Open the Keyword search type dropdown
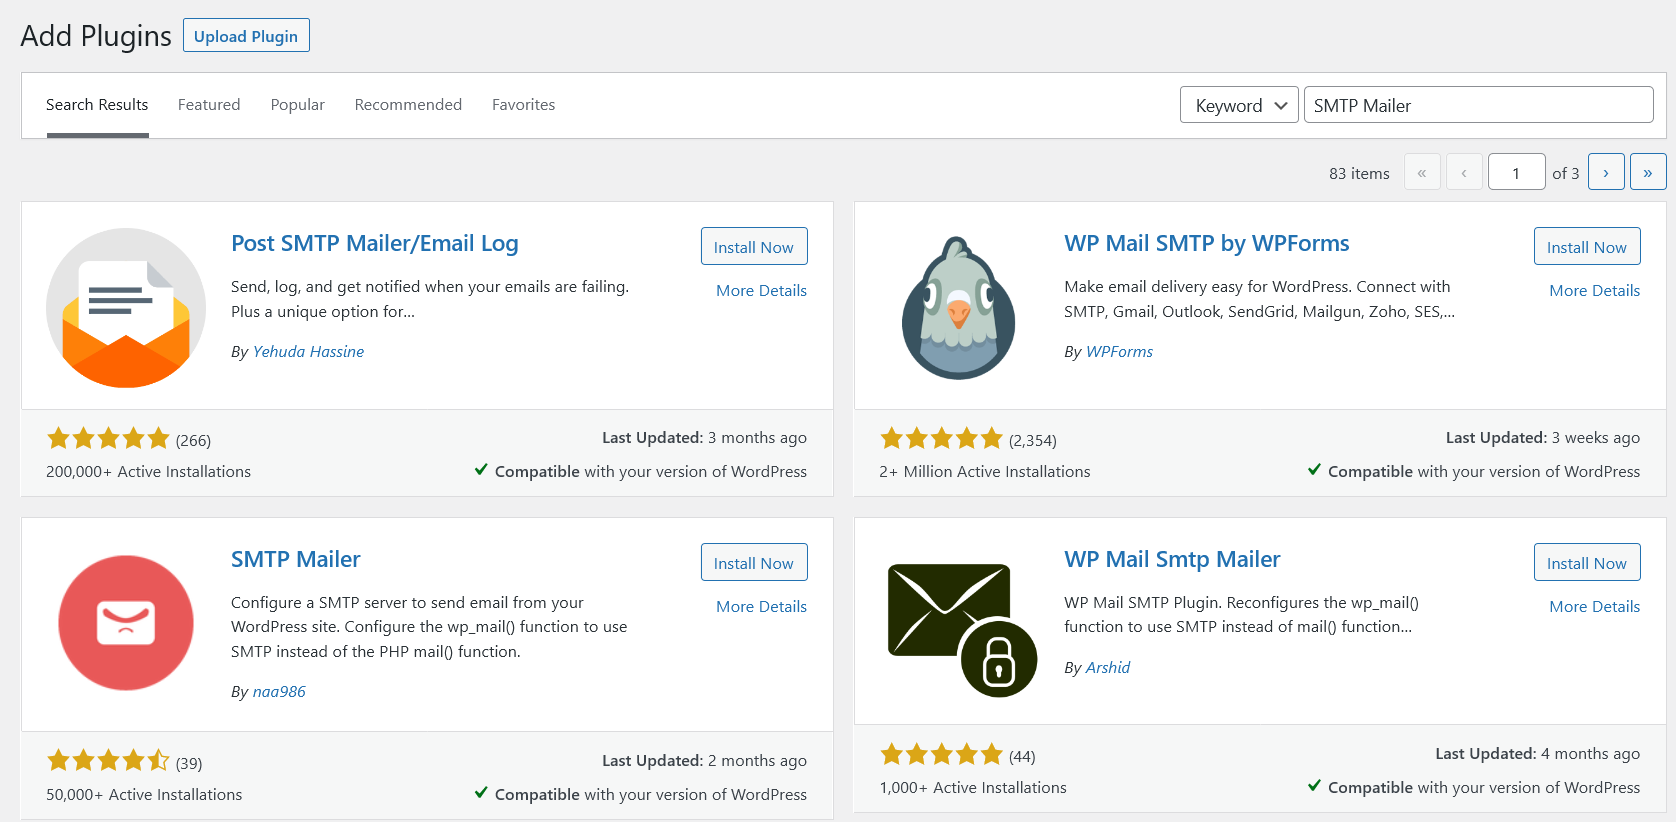This screenshot has width=1676, height=822. click(1240, 105)
